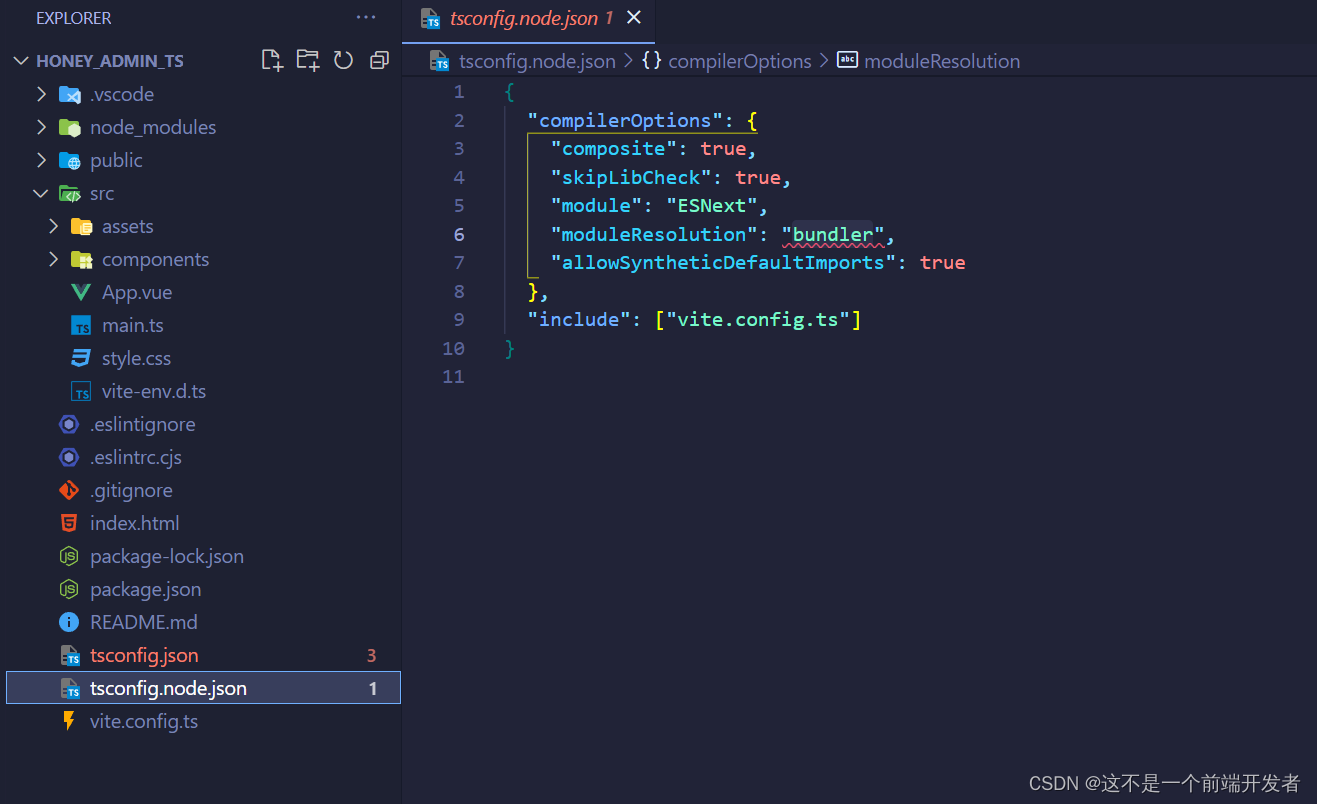Switch to the tsconfig.node.json tab
The width and height of the screenshot is (1317, 804).
529,18
